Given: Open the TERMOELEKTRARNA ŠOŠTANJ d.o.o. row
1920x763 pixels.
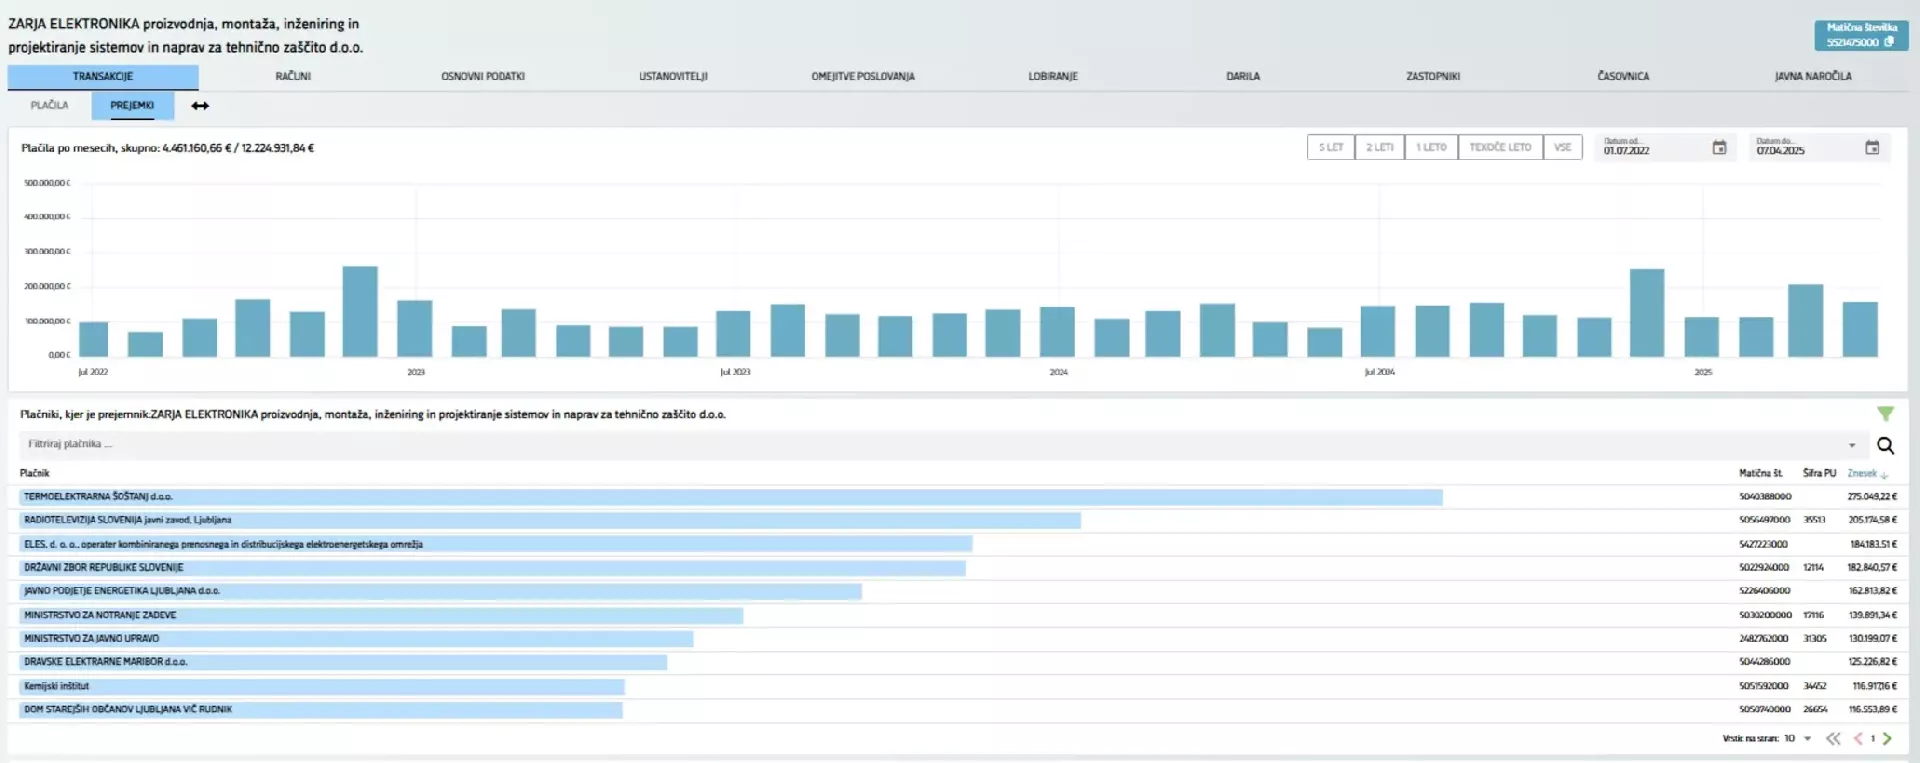Looking at the screenshot, I should [98, 497].
